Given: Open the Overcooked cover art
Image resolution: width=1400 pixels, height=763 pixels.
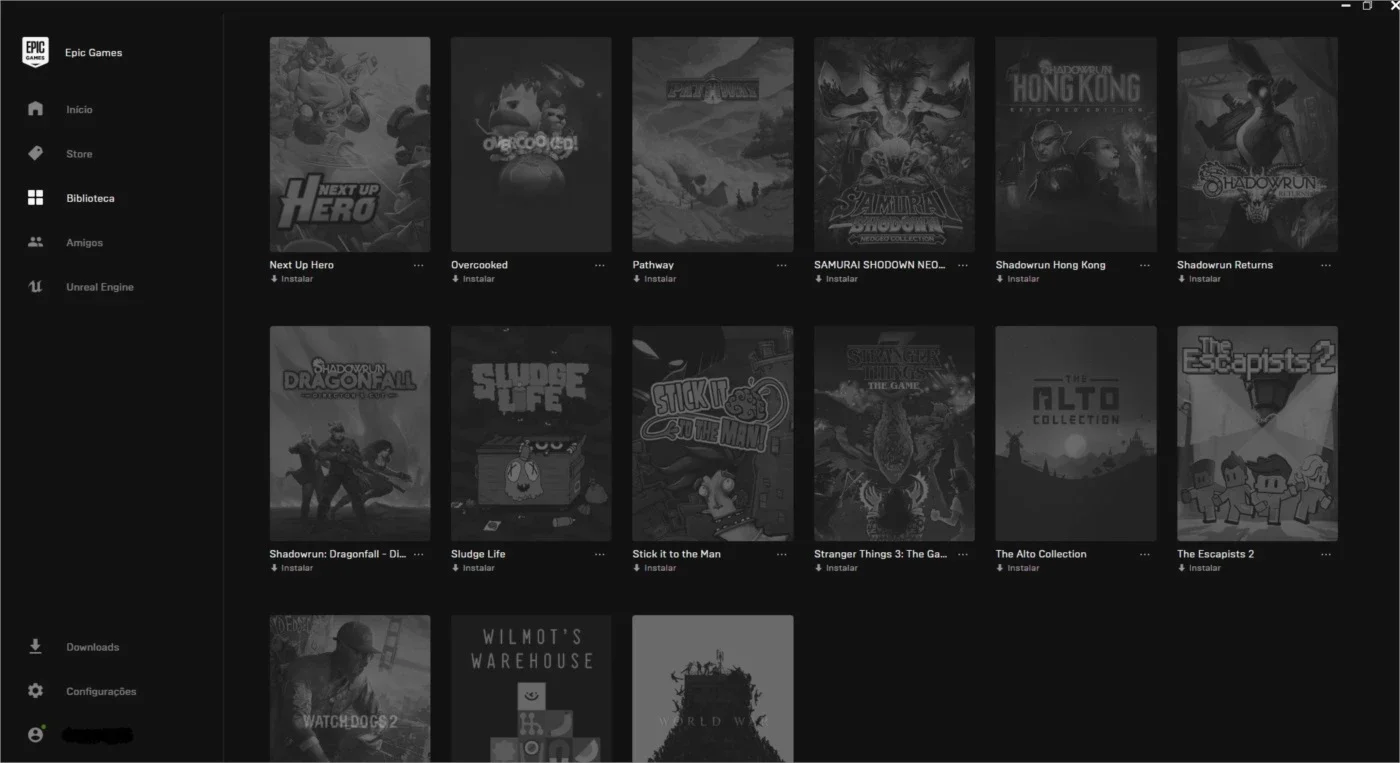Looking at the screenshot, I should [x=531, y=144].
